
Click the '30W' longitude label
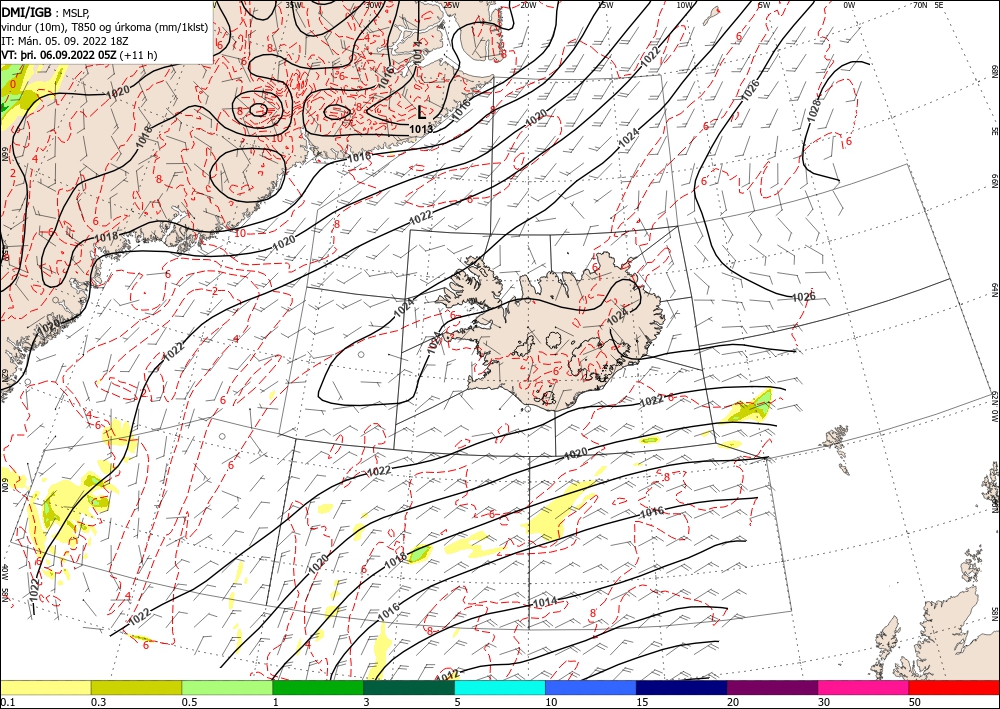tap(374, 5)
